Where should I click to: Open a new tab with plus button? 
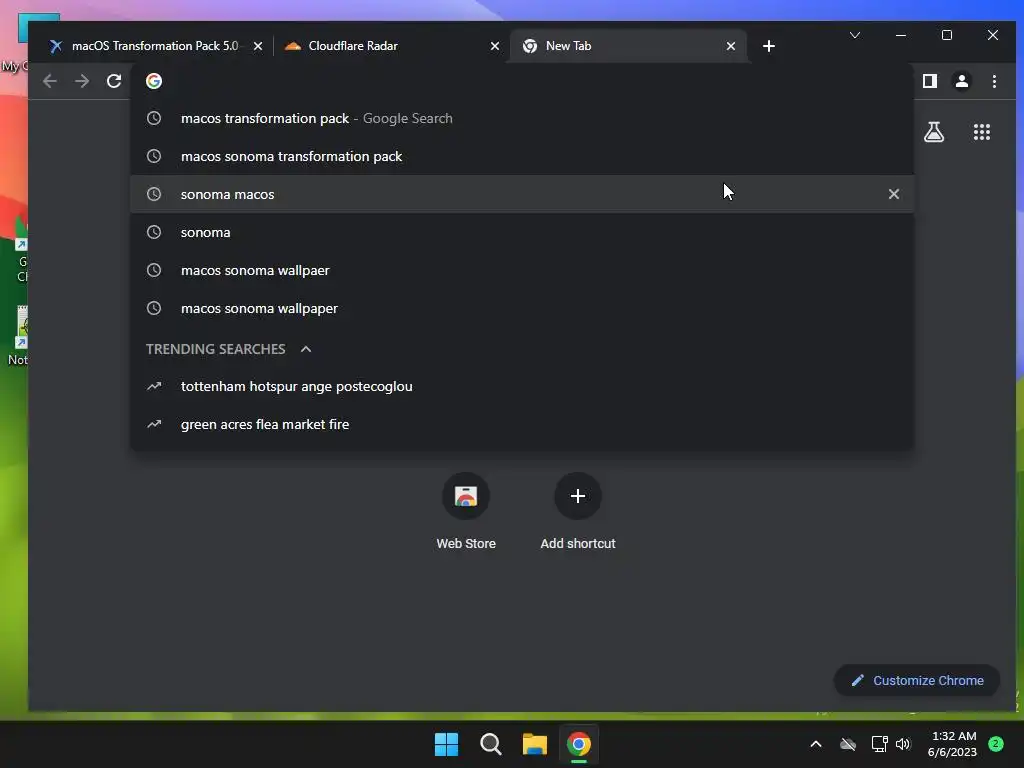pyautogui.click(x=769, y=46)
